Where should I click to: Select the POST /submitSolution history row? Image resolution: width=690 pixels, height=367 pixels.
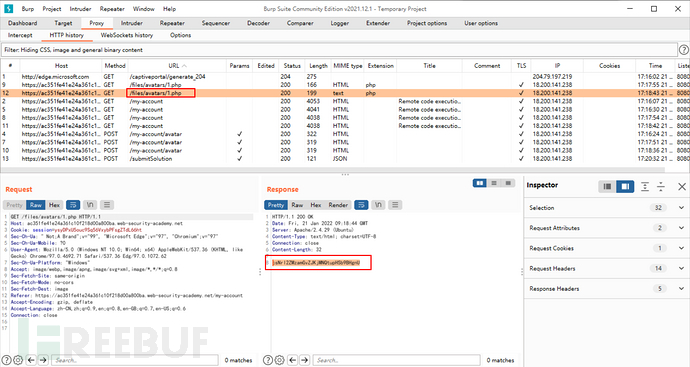pyautogui.click(x=345, y=159)
